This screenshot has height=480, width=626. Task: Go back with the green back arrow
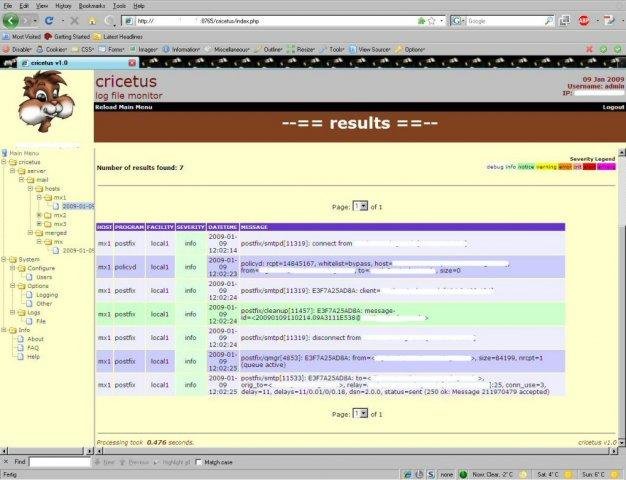[11, 20]
